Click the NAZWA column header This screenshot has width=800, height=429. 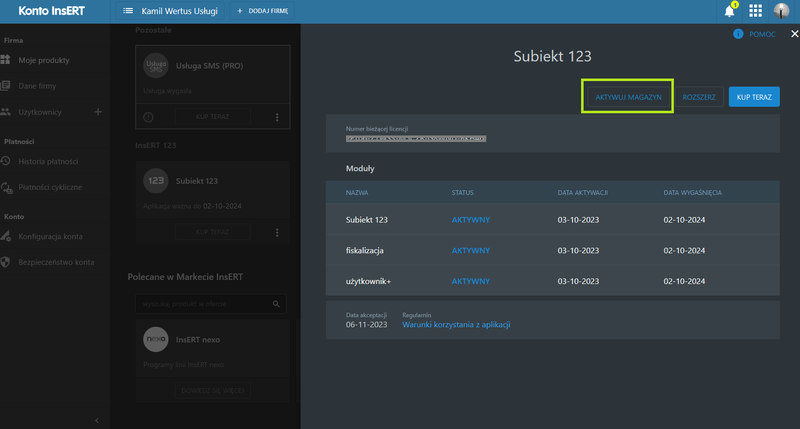tap(357, 193)
